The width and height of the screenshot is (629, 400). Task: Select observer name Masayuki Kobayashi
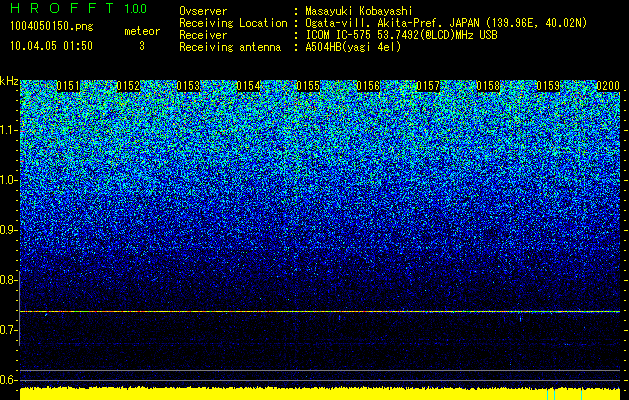tap(359, 11)
